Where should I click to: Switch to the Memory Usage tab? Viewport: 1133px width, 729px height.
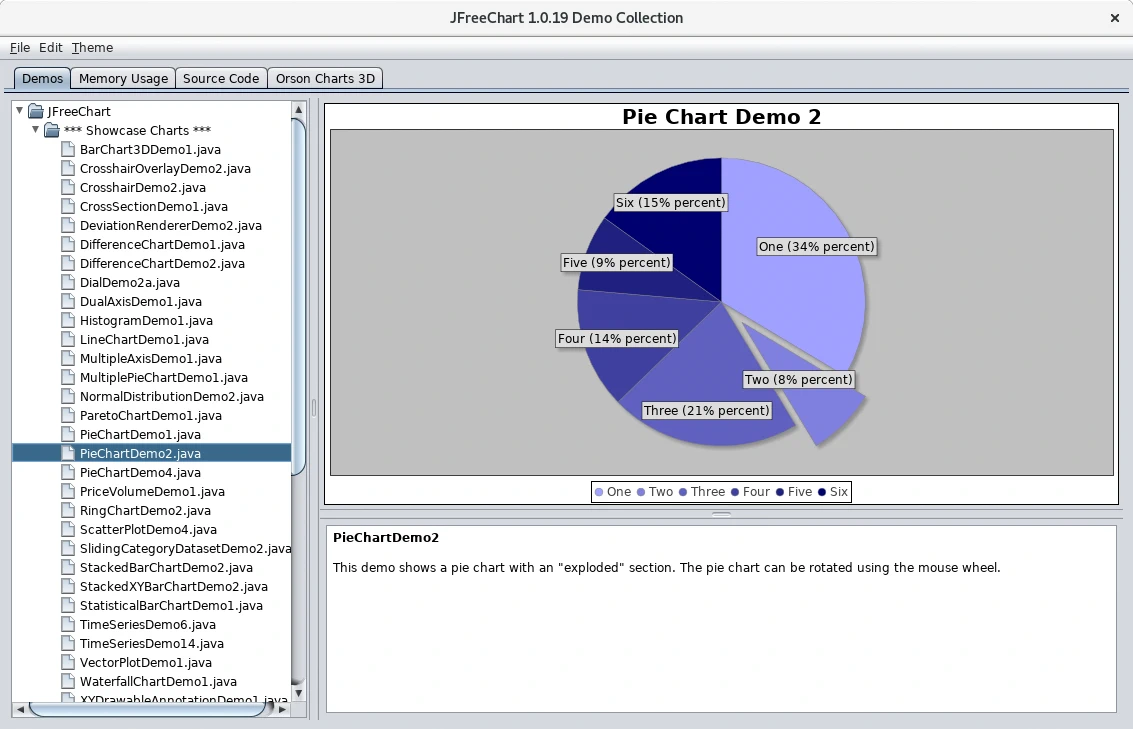[x=123, y=78]
